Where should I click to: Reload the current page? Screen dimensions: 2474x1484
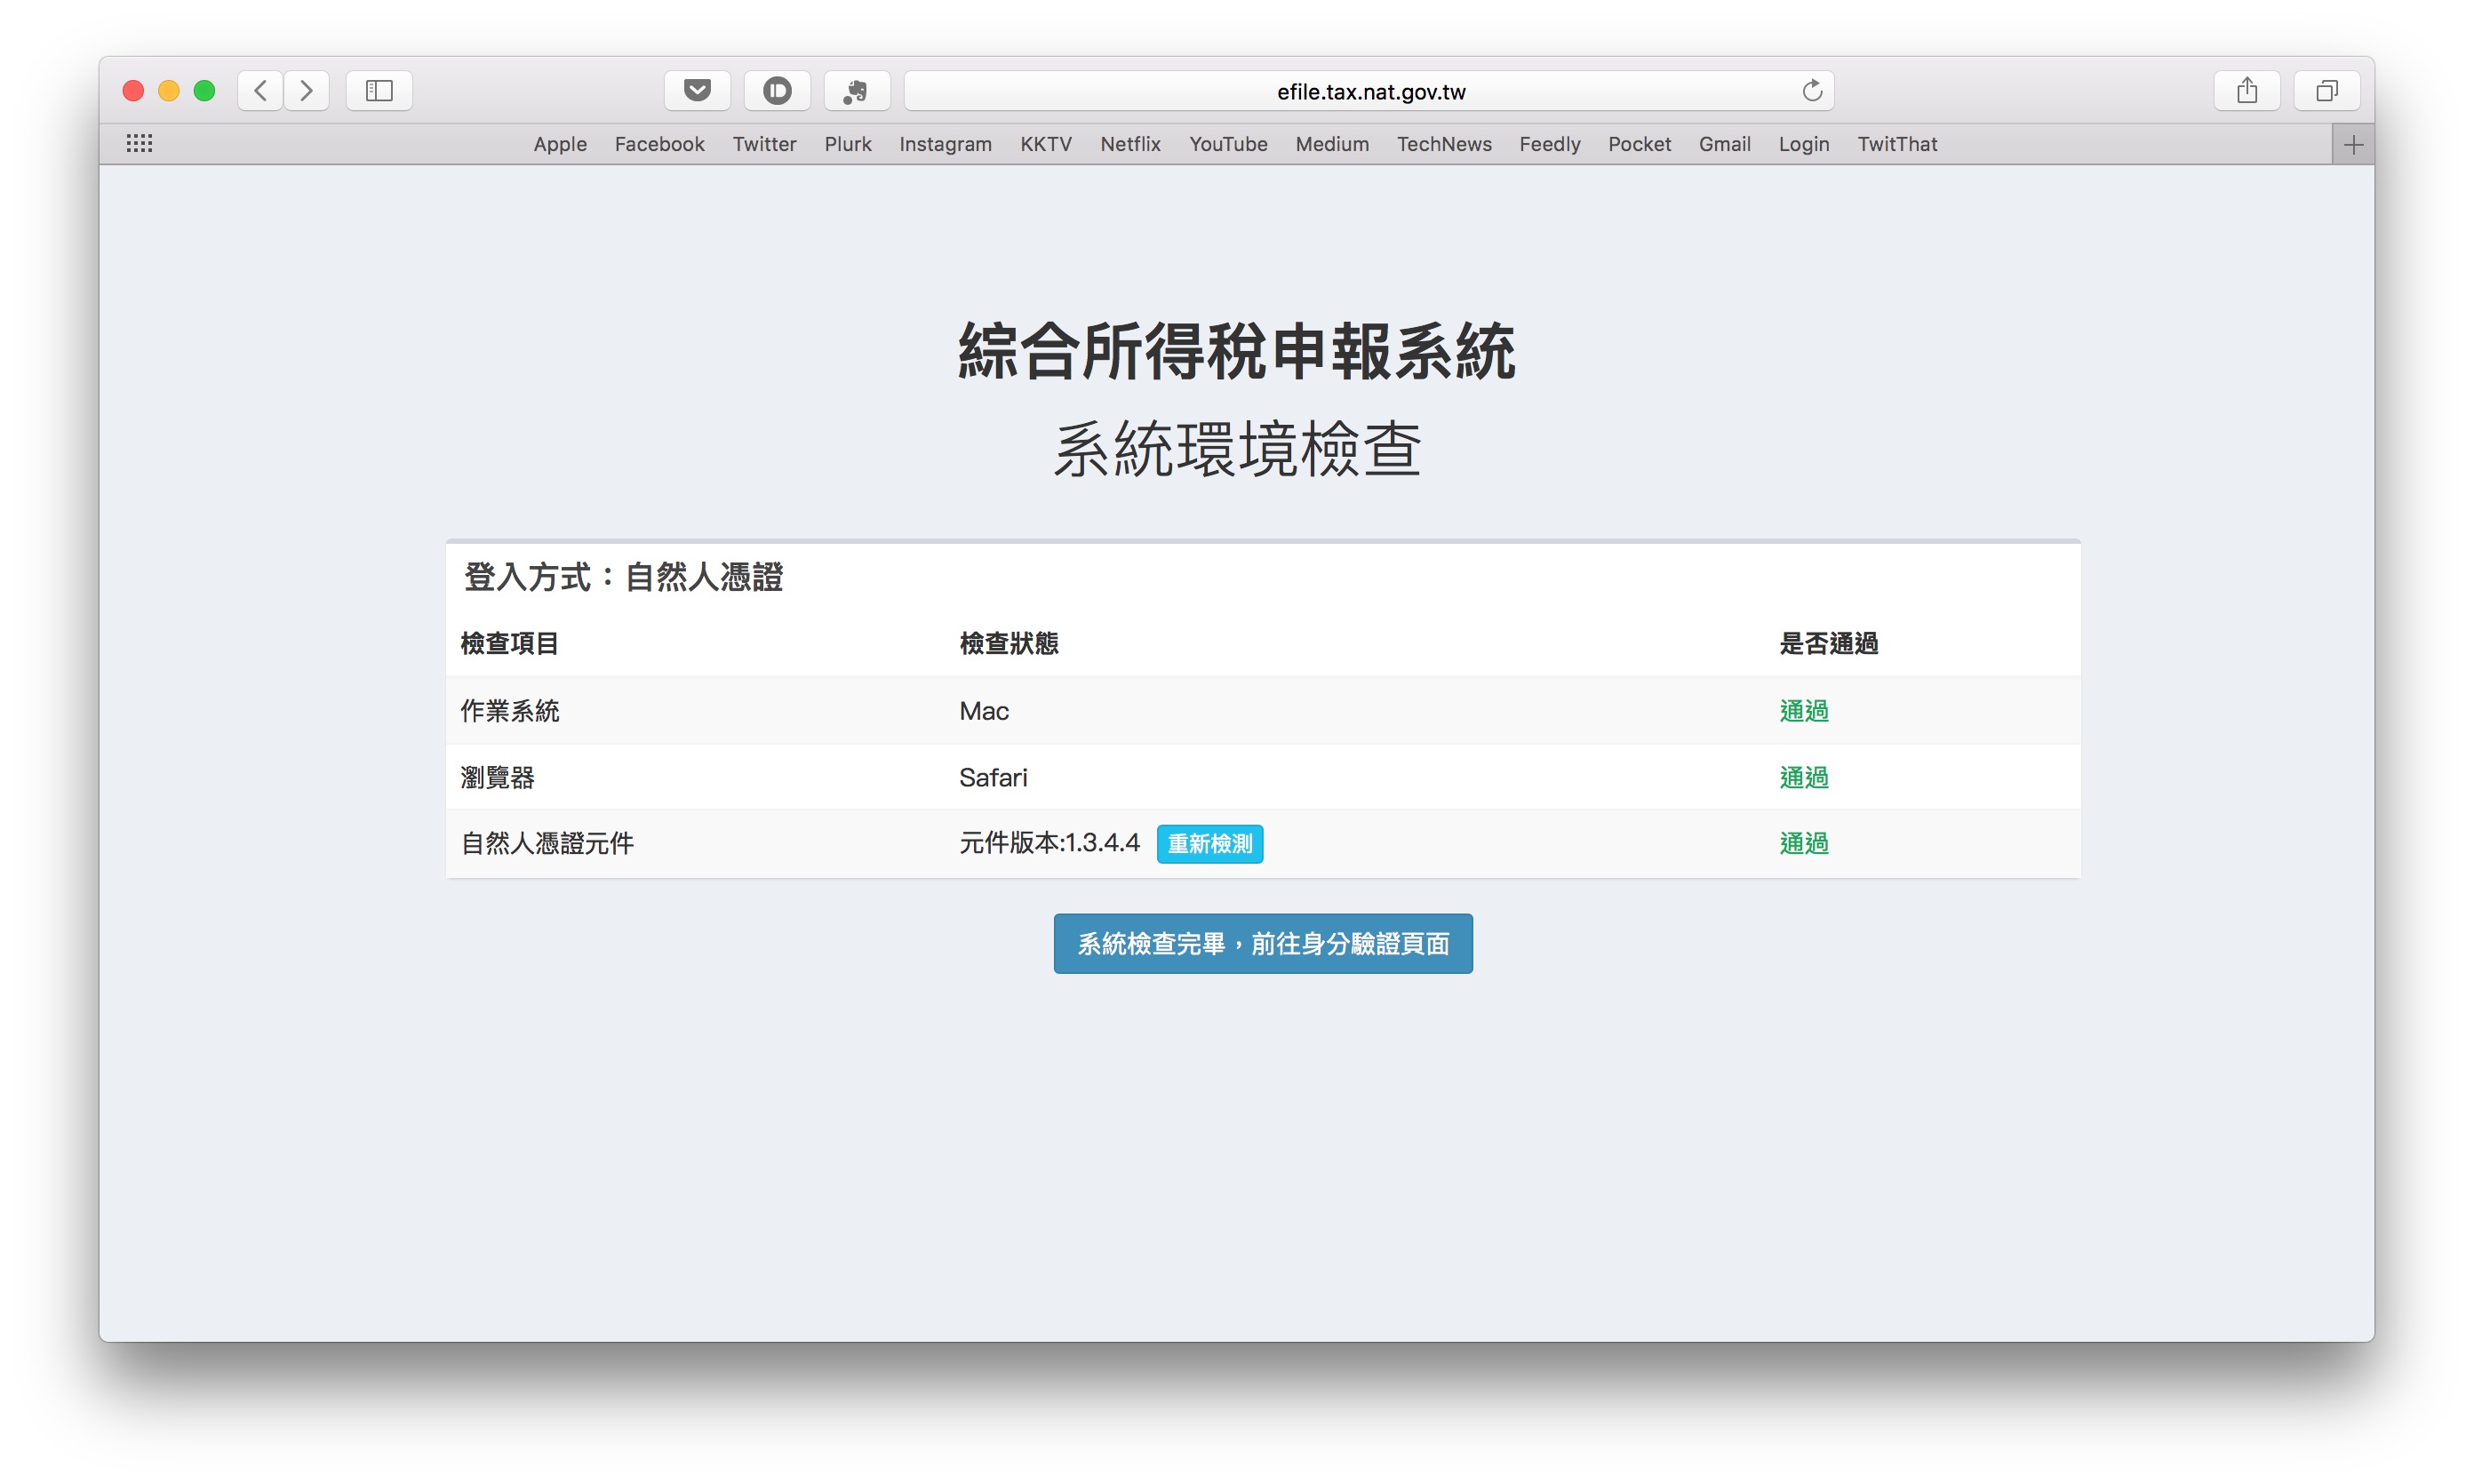point(1812,91)
